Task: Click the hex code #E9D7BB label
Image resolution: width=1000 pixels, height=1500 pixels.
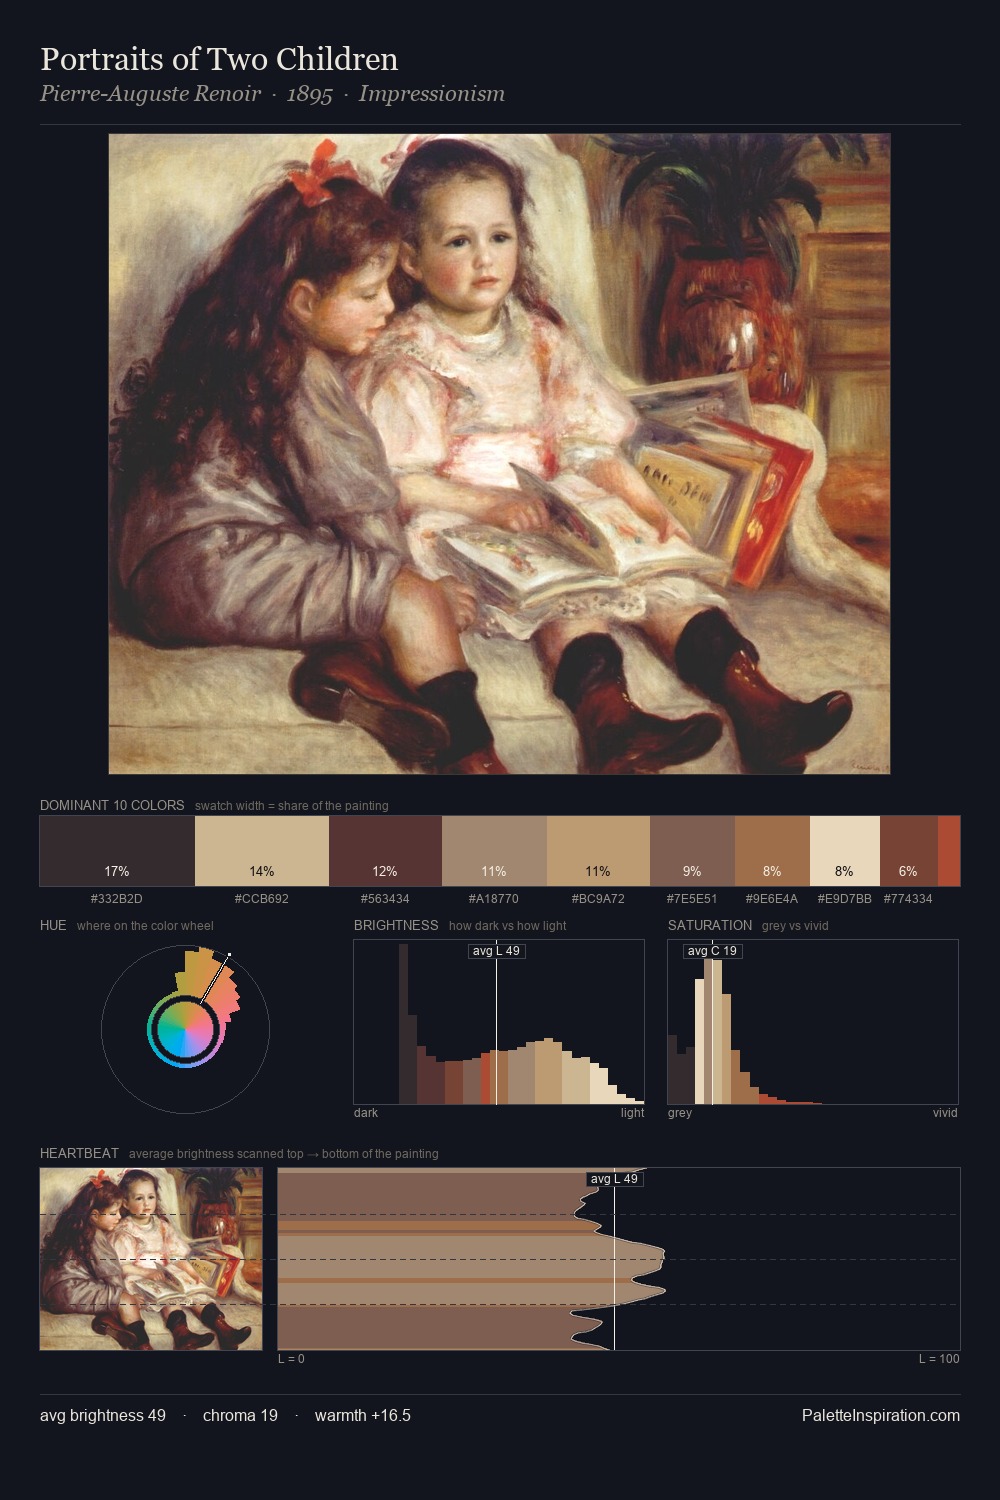Action: pyautogui.click(x=845, y=899)
